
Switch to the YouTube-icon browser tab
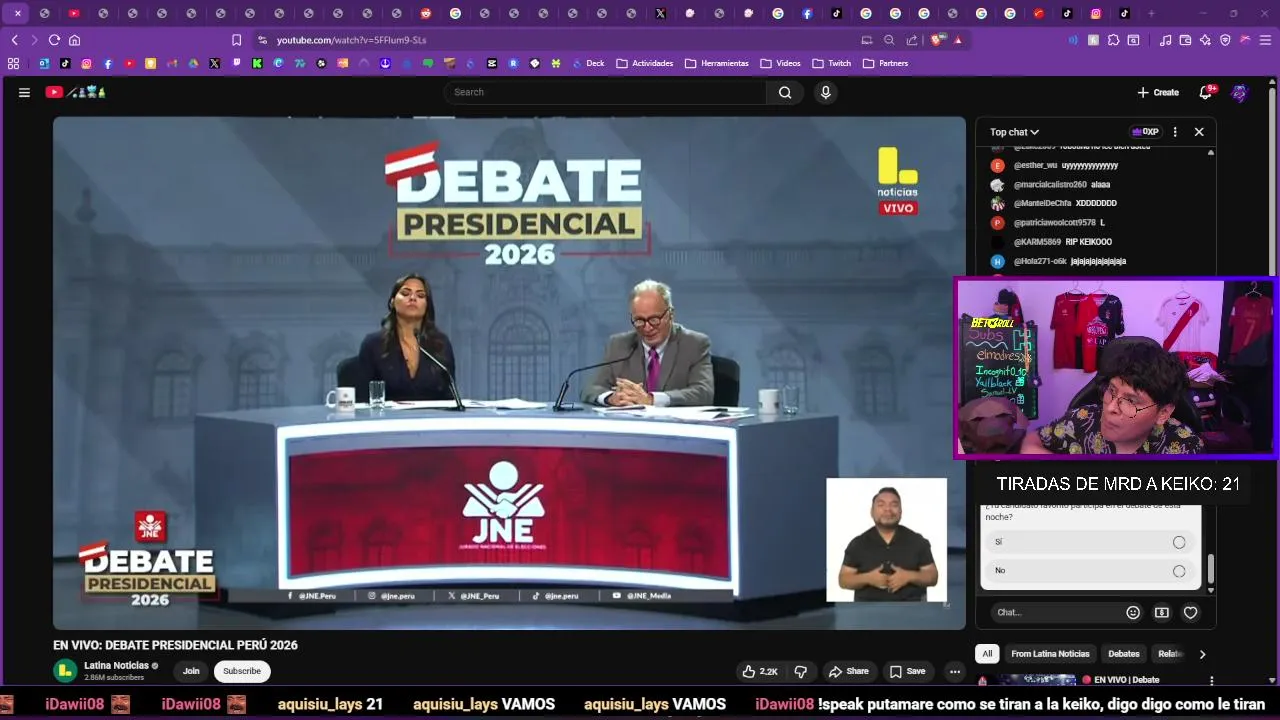[x=74, y=13]
